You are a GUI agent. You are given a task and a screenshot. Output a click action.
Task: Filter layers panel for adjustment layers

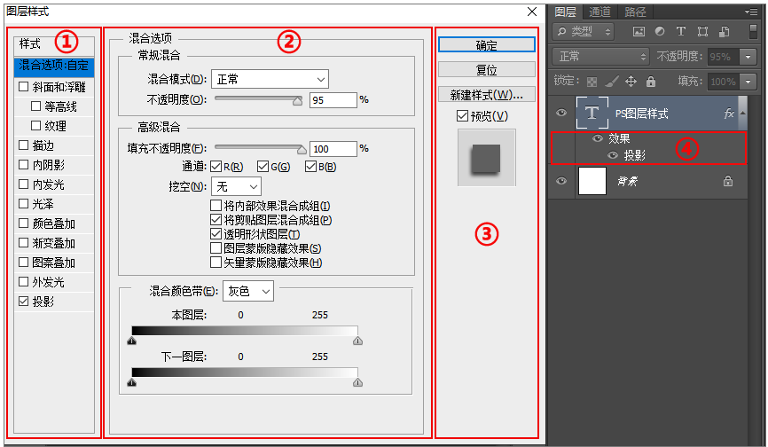click(660, 32)
